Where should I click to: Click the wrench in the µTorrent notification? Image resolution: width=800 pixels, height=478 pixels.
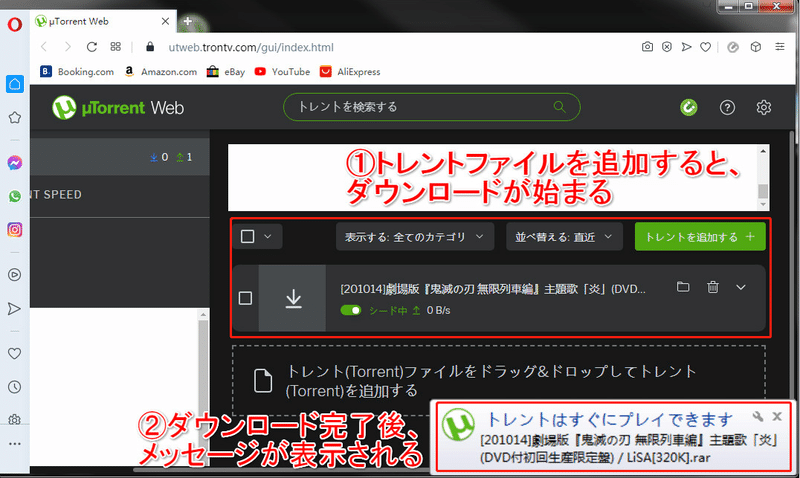pos(758,416)
